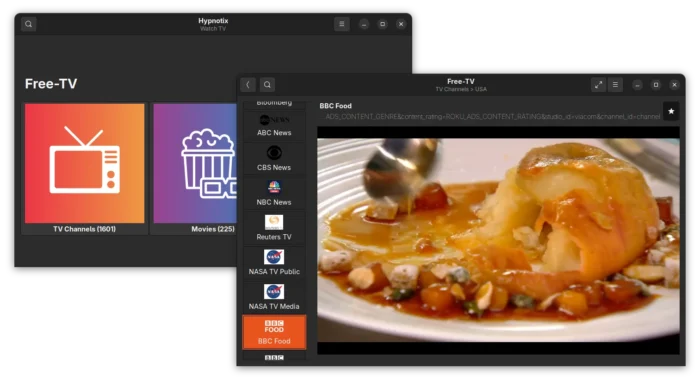The width and height of the screenshot is (700, 381).
Task: Select NASA TV Media channel
Action: [x=274, y=298]
